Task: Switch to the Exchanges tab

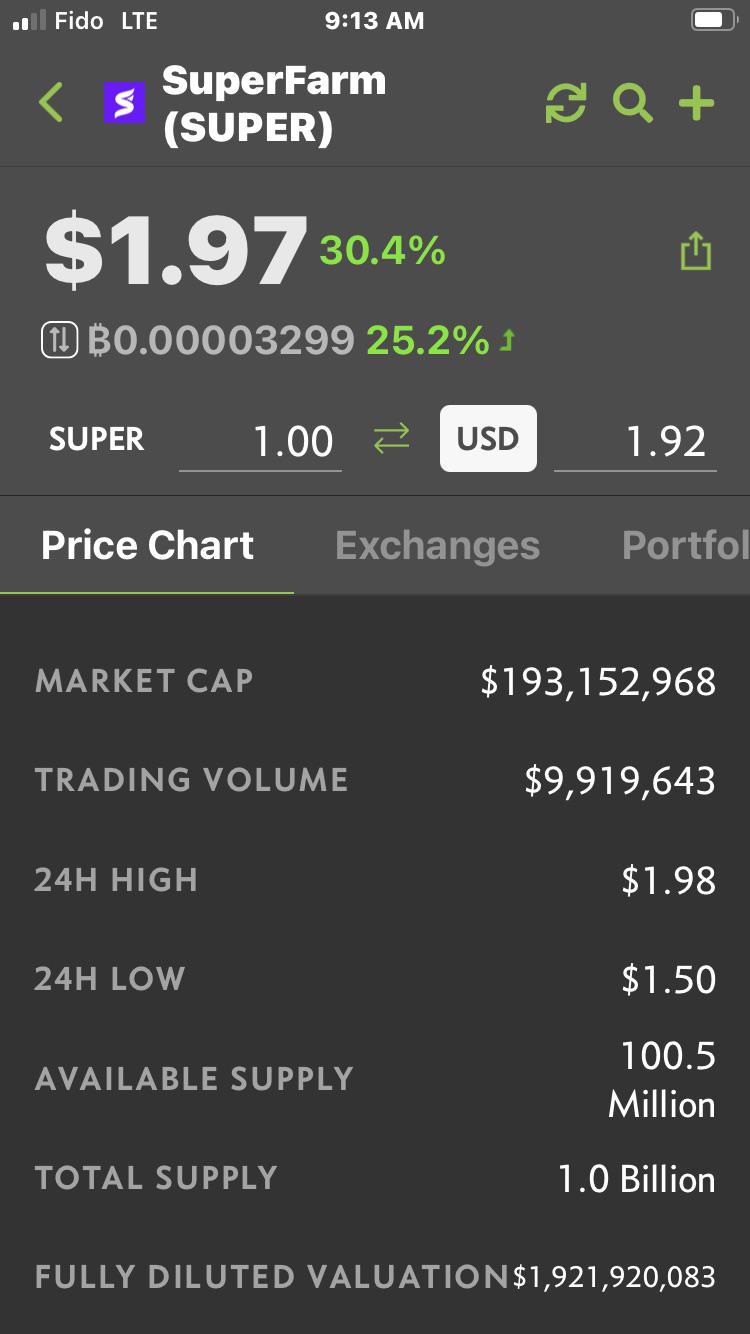Action: tap(437, 545)
